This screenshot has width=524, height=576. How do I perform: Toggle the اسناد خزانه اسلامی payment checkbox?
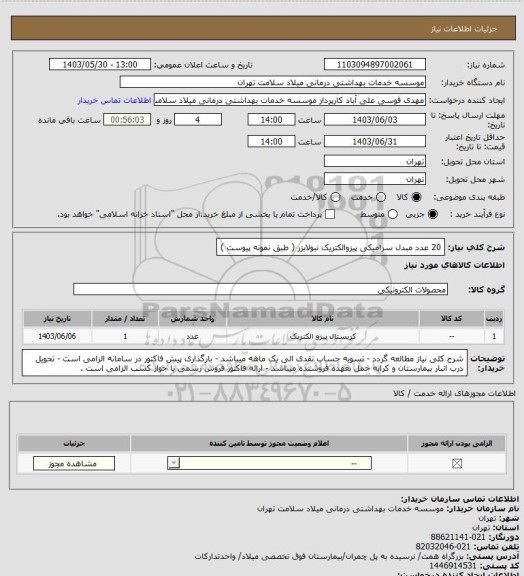click(x=330, y=214)
